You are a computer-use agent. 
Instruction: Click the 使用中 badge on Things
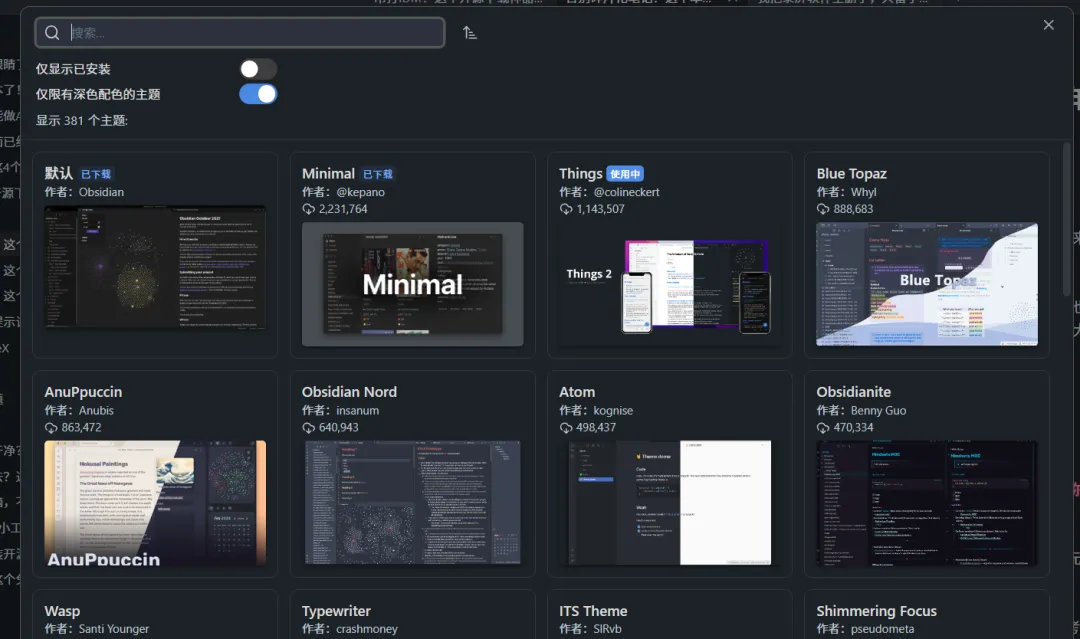coord(625,174)
